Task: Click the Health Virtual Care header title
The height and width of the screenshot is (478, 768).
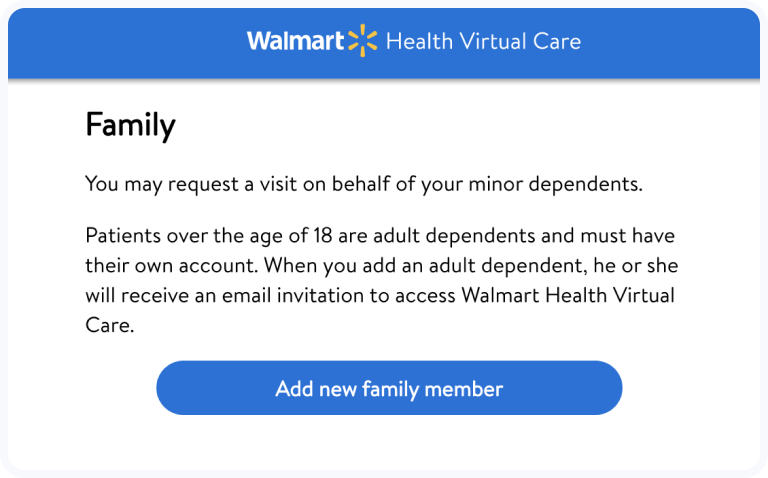Action: 483,41
